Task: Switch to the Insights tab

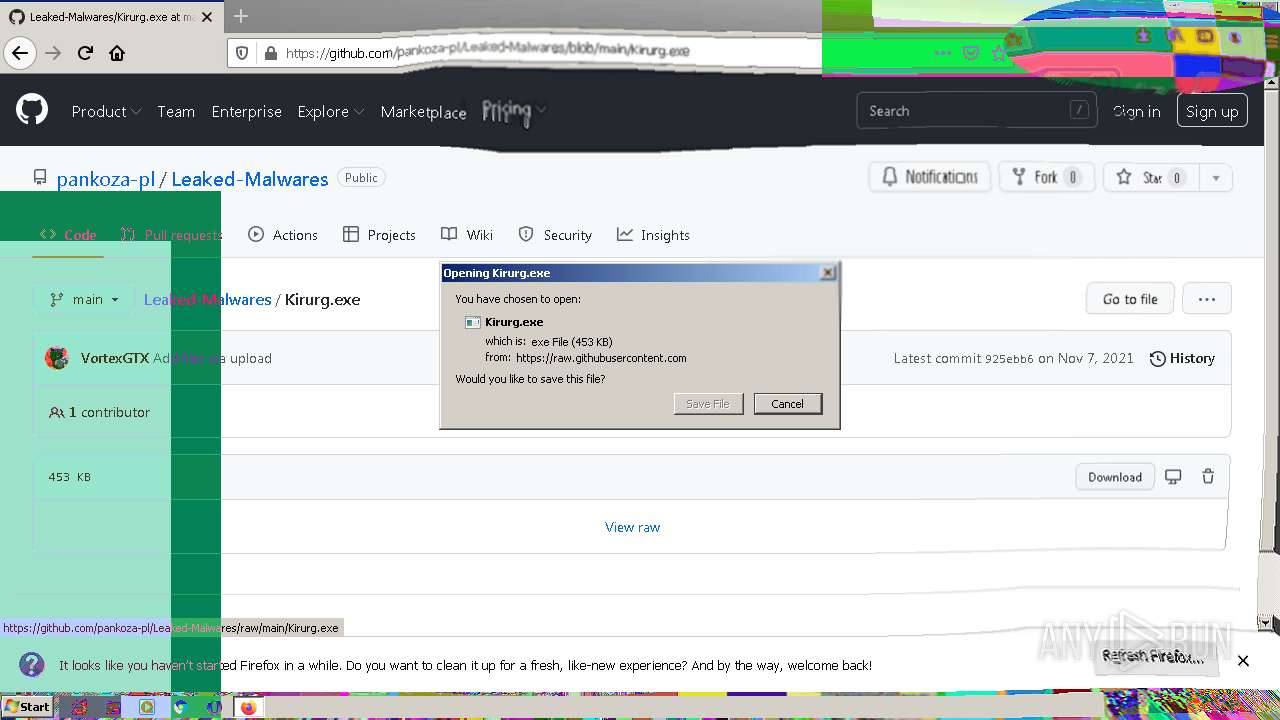Action: [653, 235]
